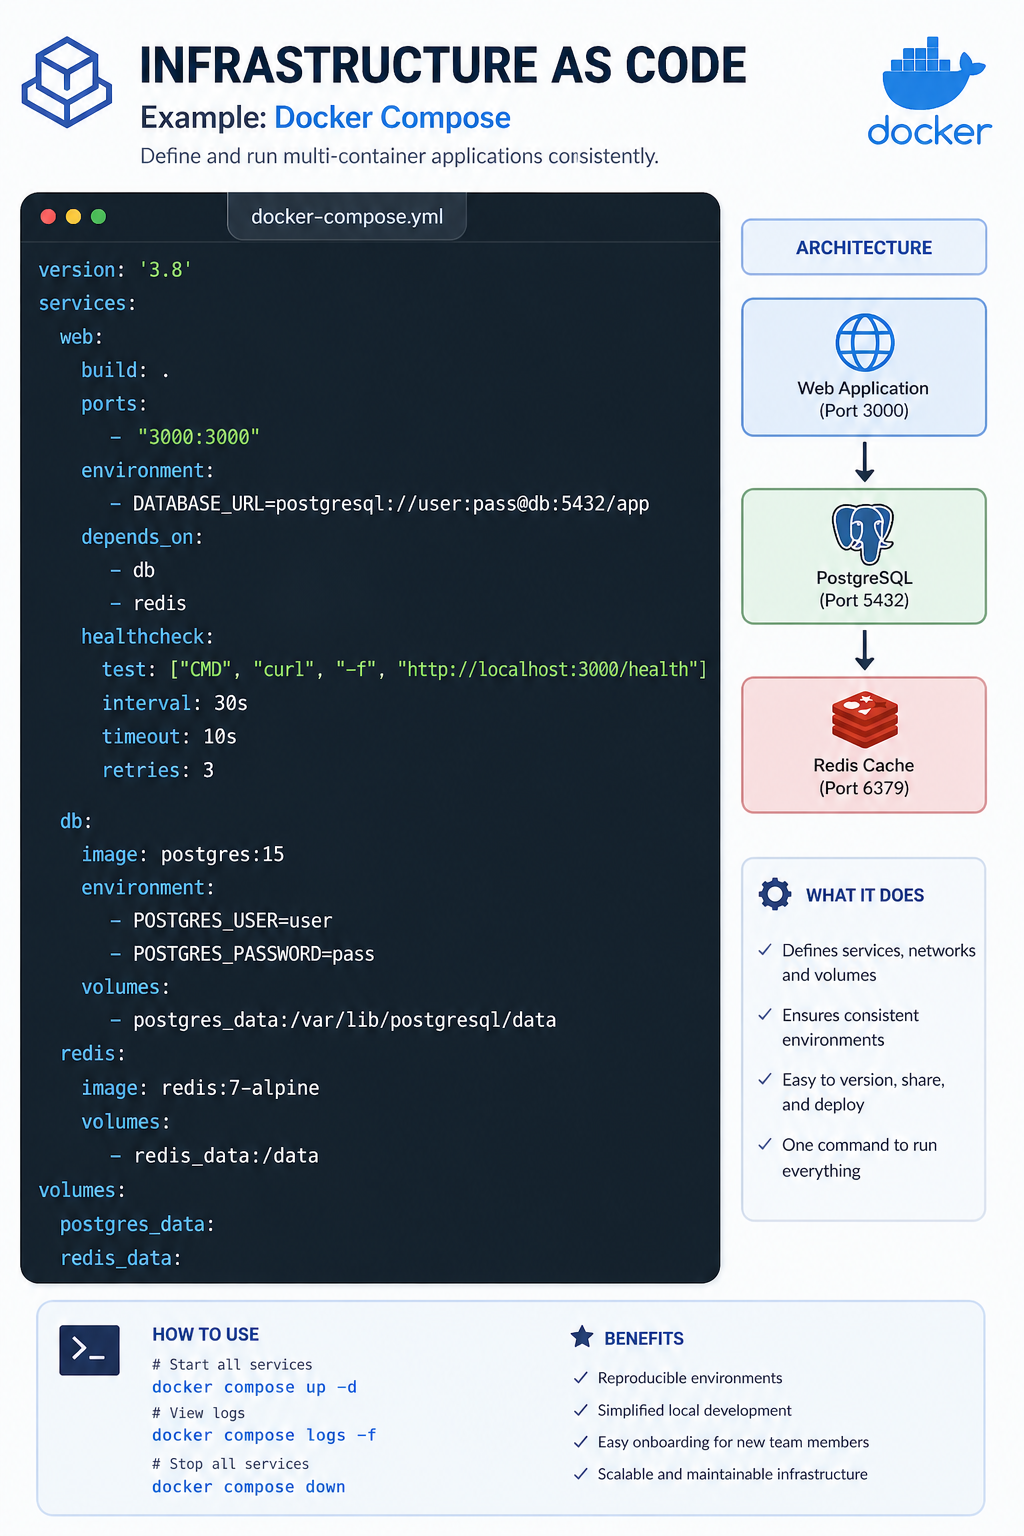This screenshot has height=1536, width=1024.
Task: Click the top-level 'postgres_data:' volume entry
Action: (137, 1224)
